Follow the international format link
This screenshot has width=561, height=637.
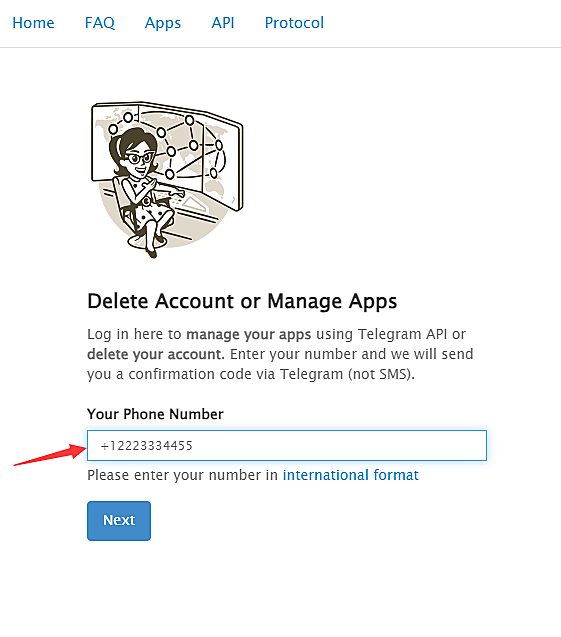[351, 475]
